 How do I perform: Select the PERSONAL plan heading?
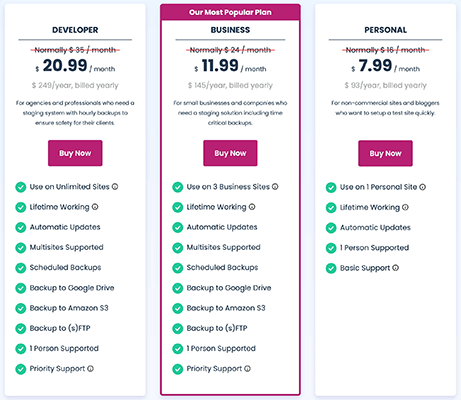click(386, 30)
